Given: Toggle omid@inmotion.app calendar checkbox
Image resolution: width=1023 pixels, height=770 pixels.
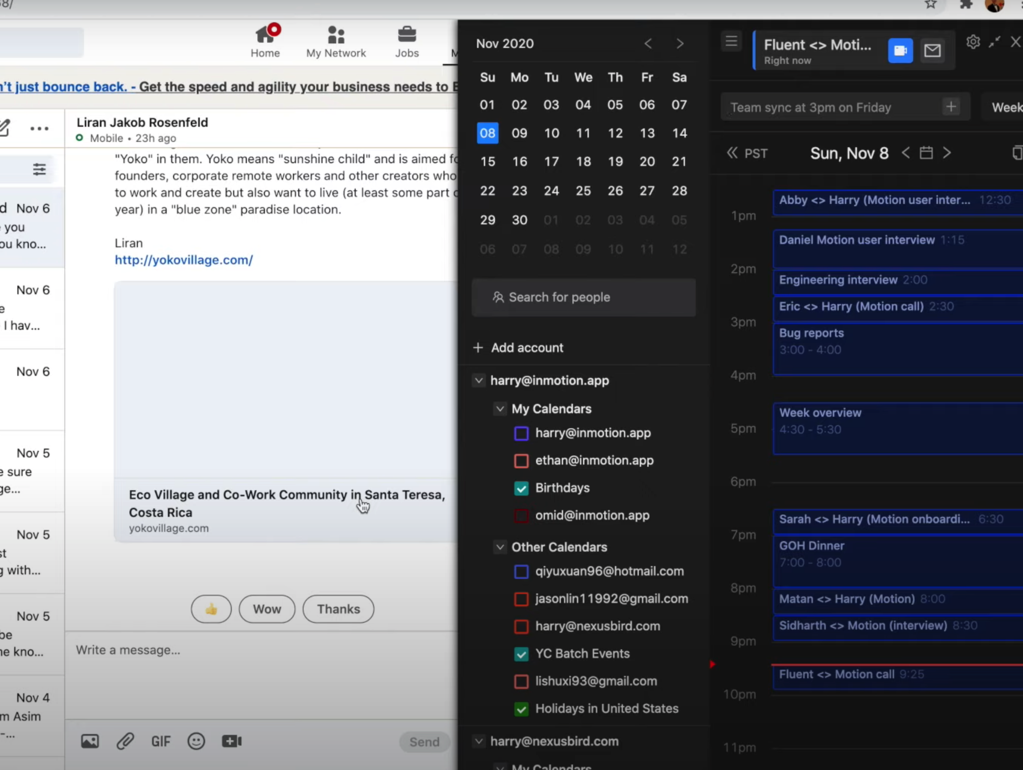Looking at the screenshot, I should click(521, 516).
